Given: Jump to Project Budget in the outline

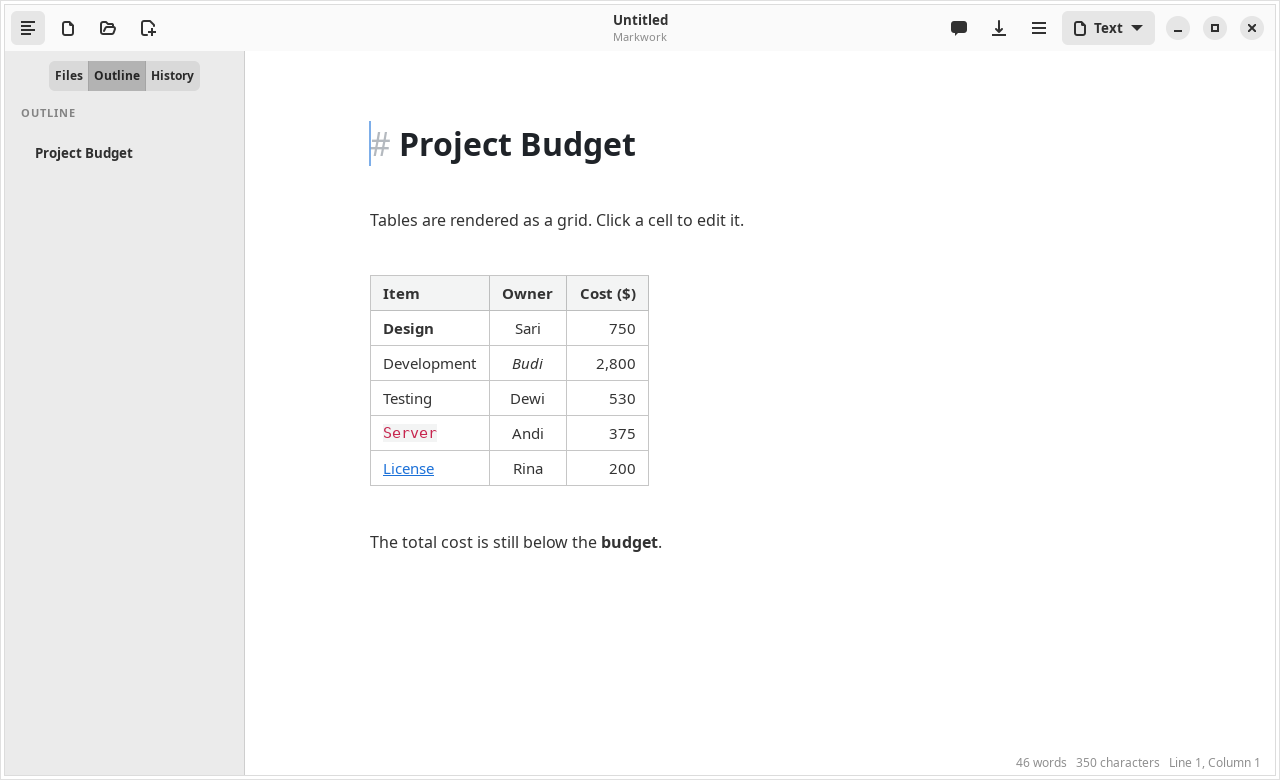Looking at the screenshot, I should point(84,153).
